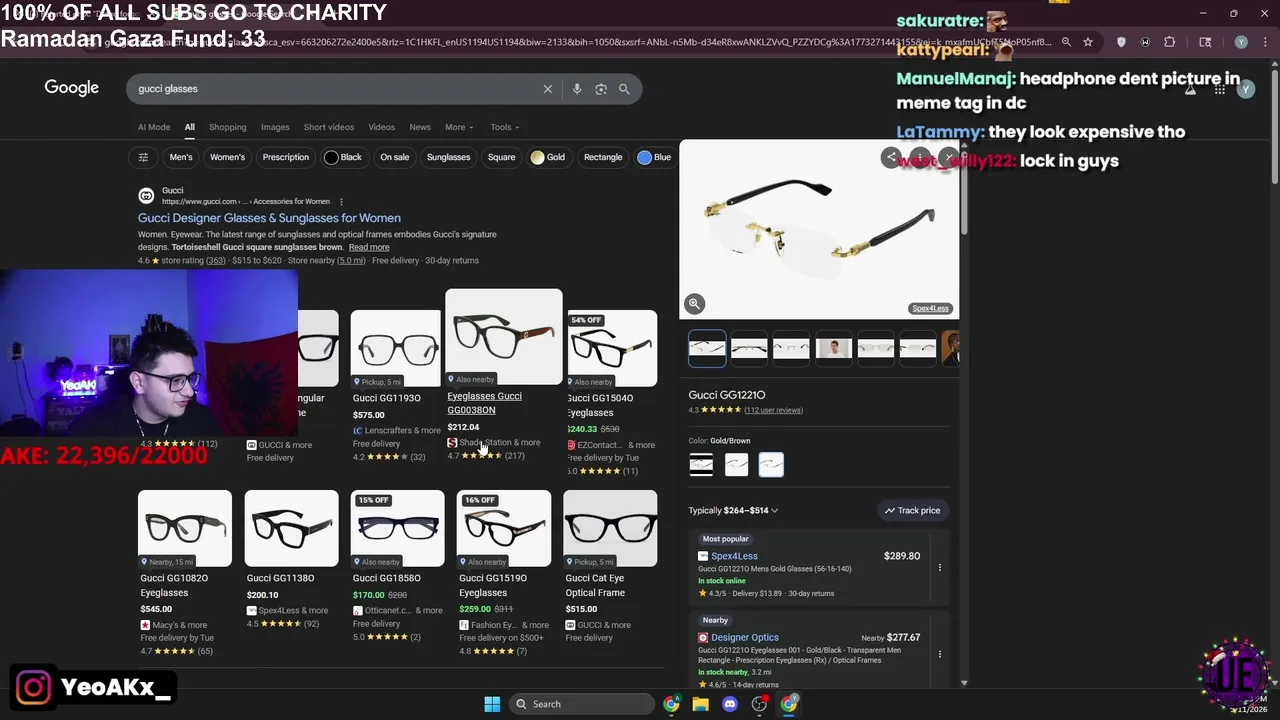Switch to the Videos tab
The width and height of the screenshot is (1280, 720).
click(381, 127)
